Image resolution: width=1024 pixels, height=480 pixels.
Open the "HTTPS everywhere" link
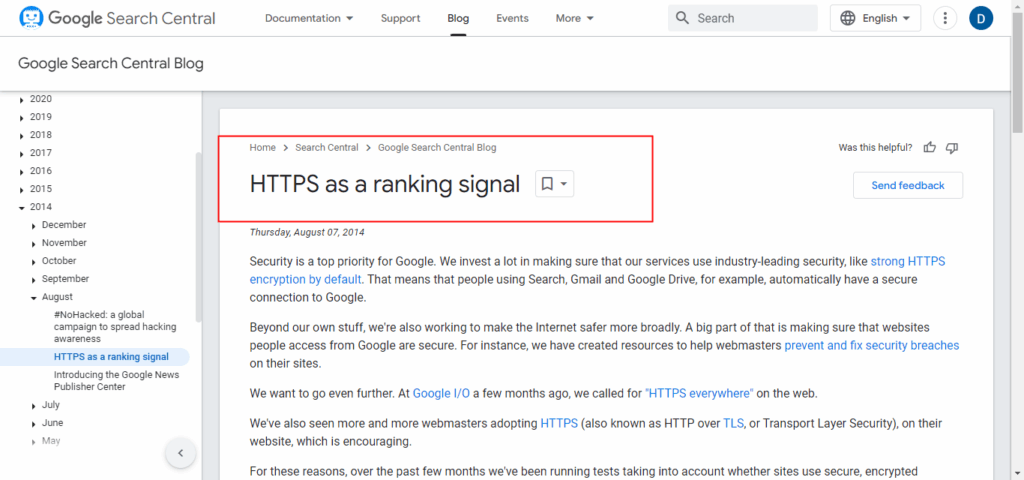699,394
